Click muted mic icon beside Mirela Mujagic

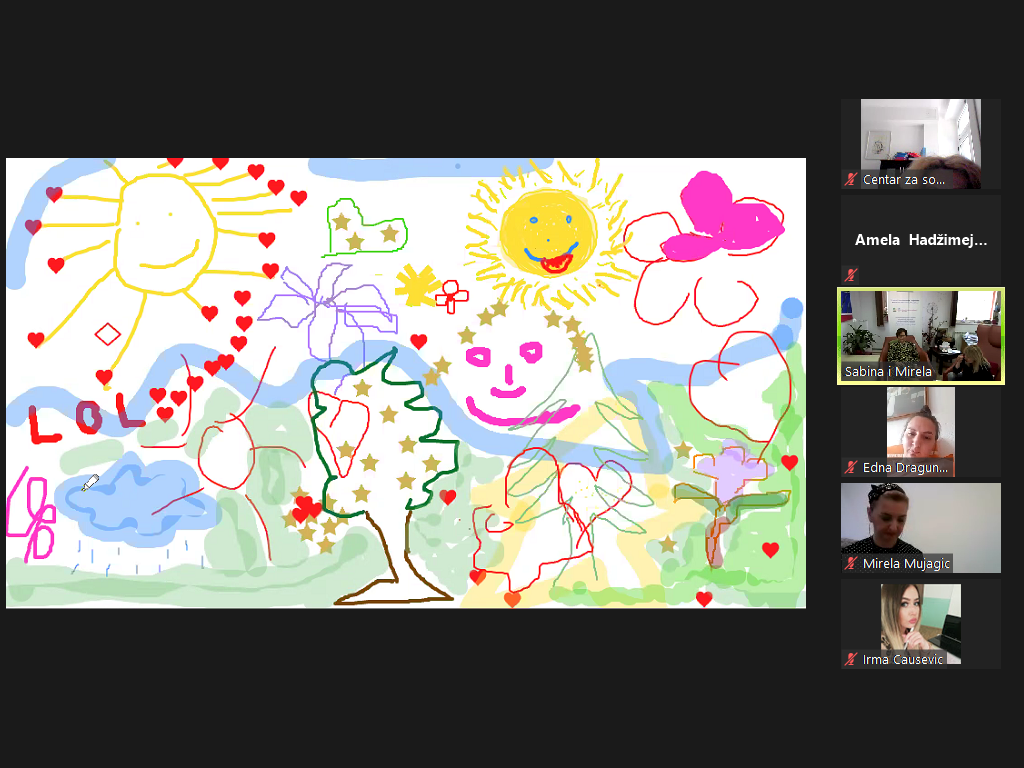tap(851, 564)
